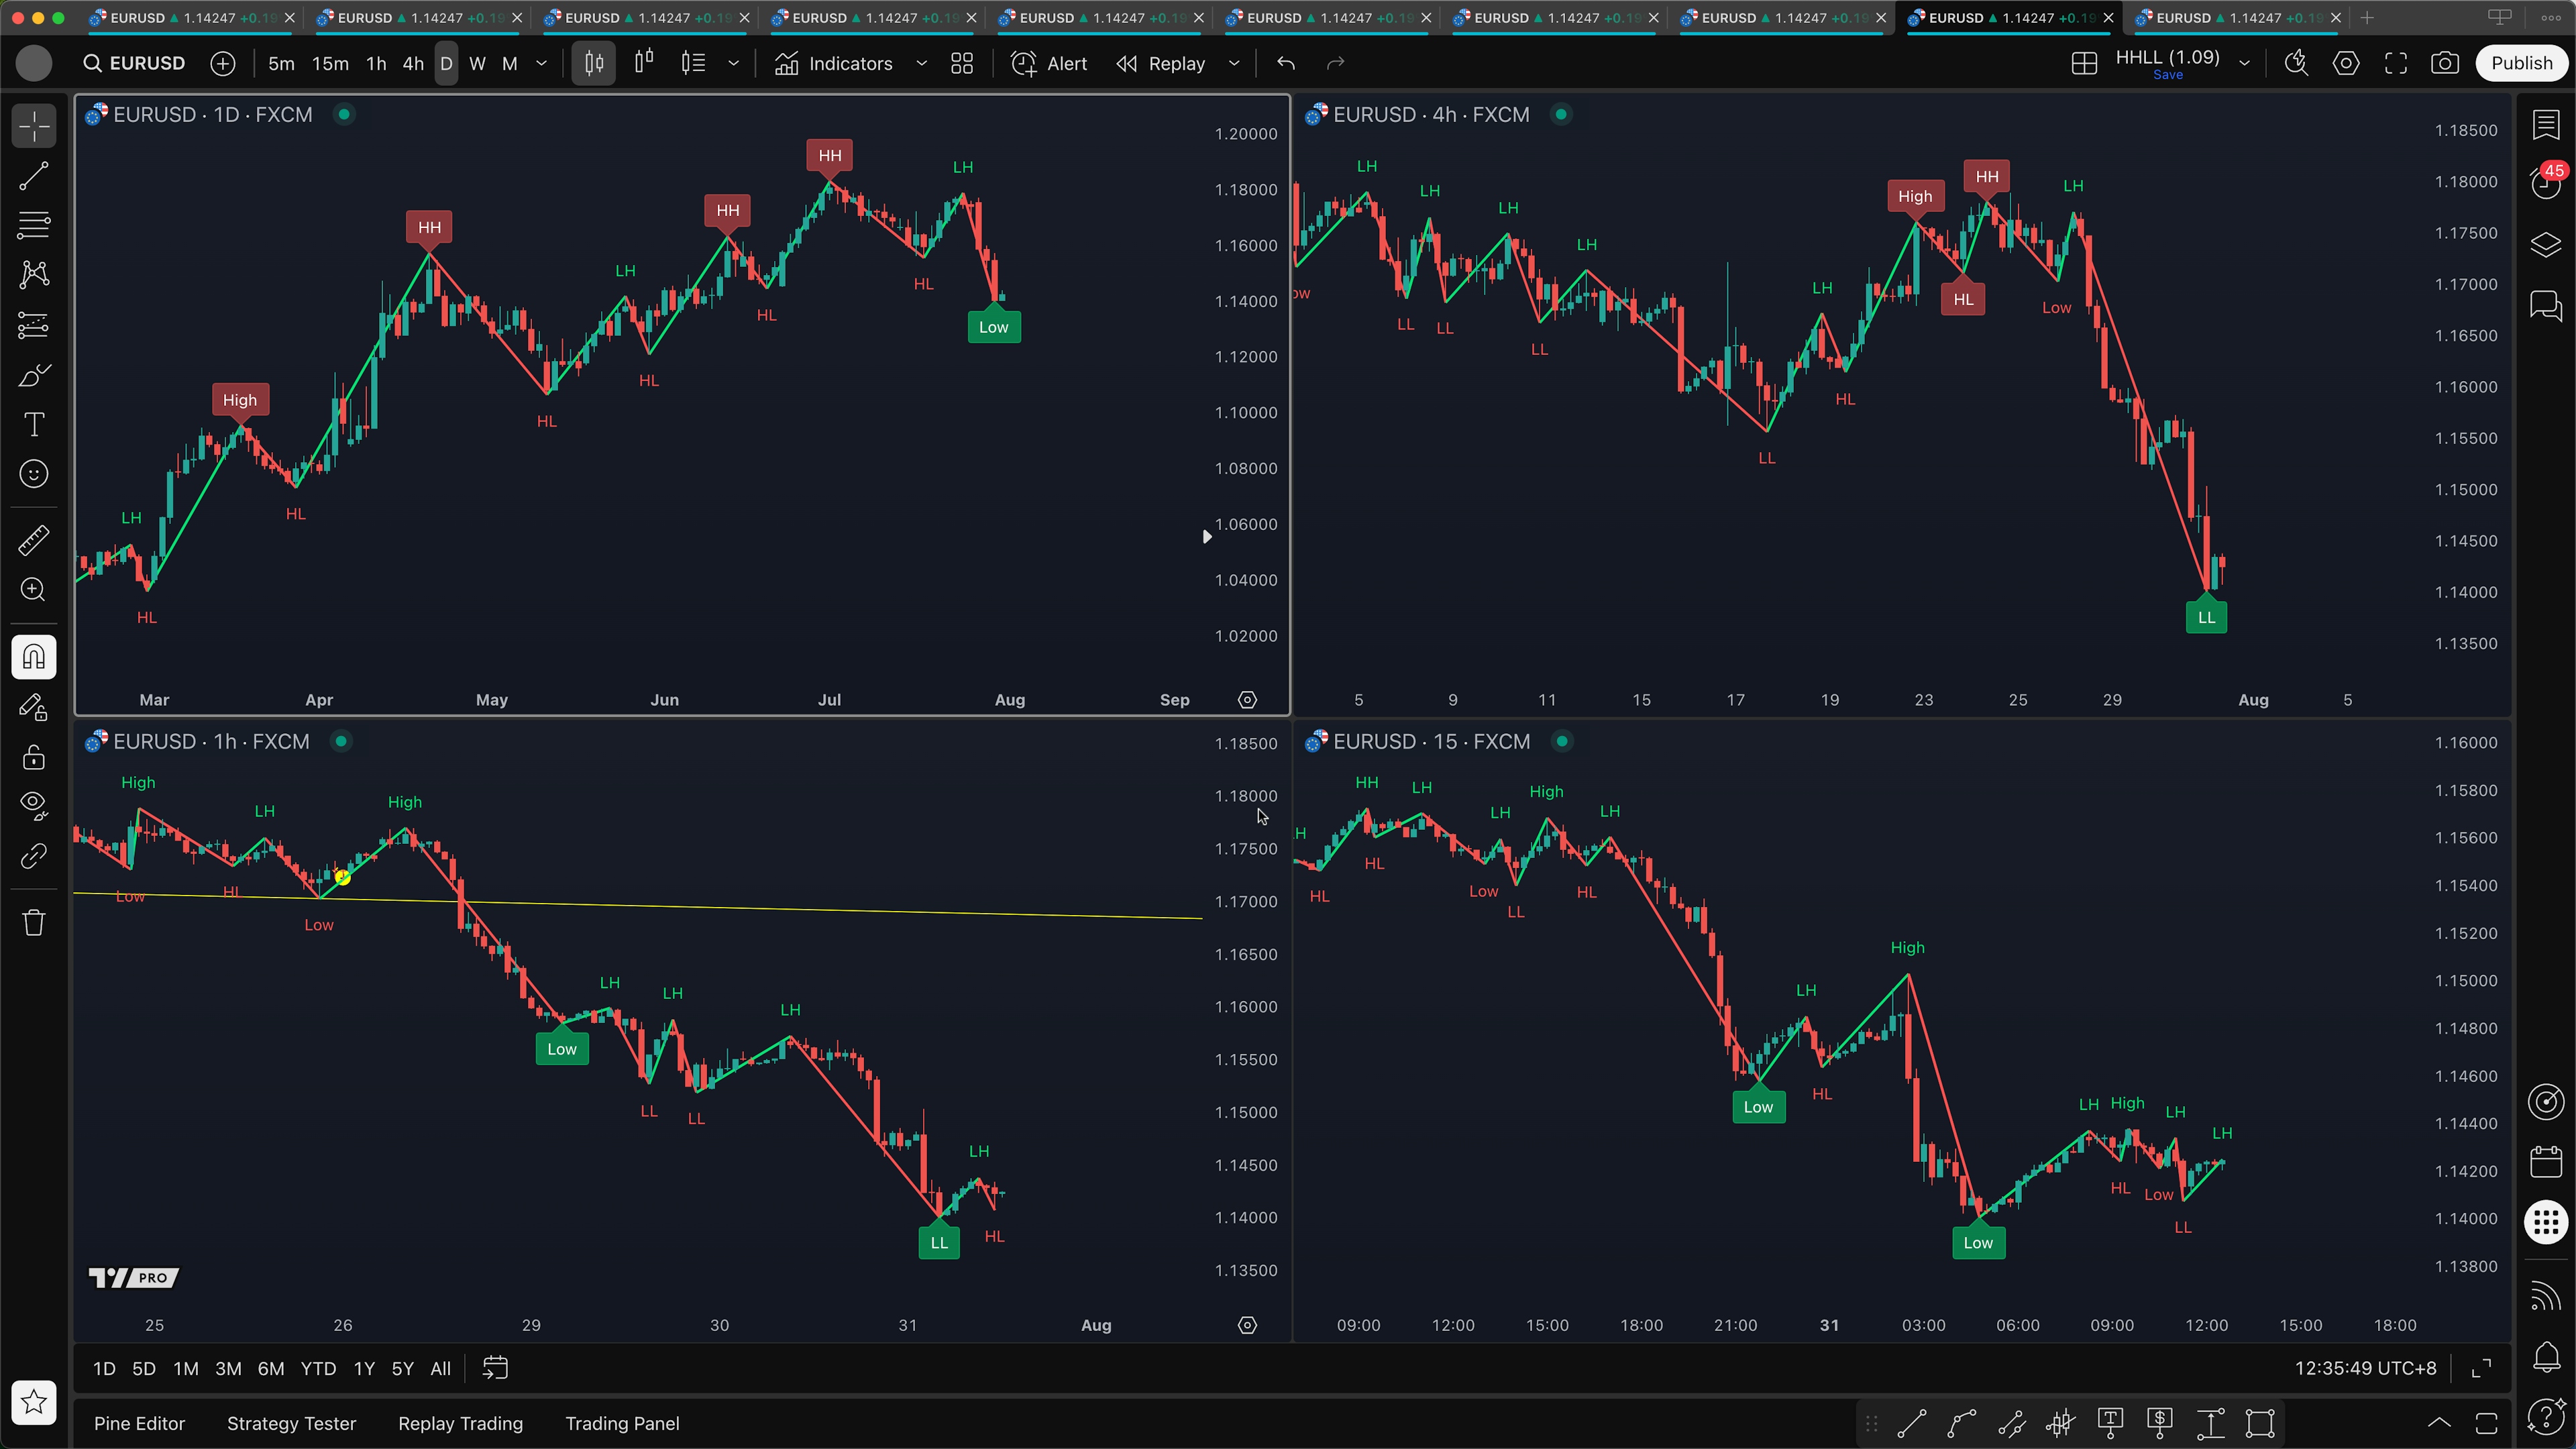Screen dimensions: 2576x1449
Task: Start bar Replay mode
Action: (x=1161, y=63)
